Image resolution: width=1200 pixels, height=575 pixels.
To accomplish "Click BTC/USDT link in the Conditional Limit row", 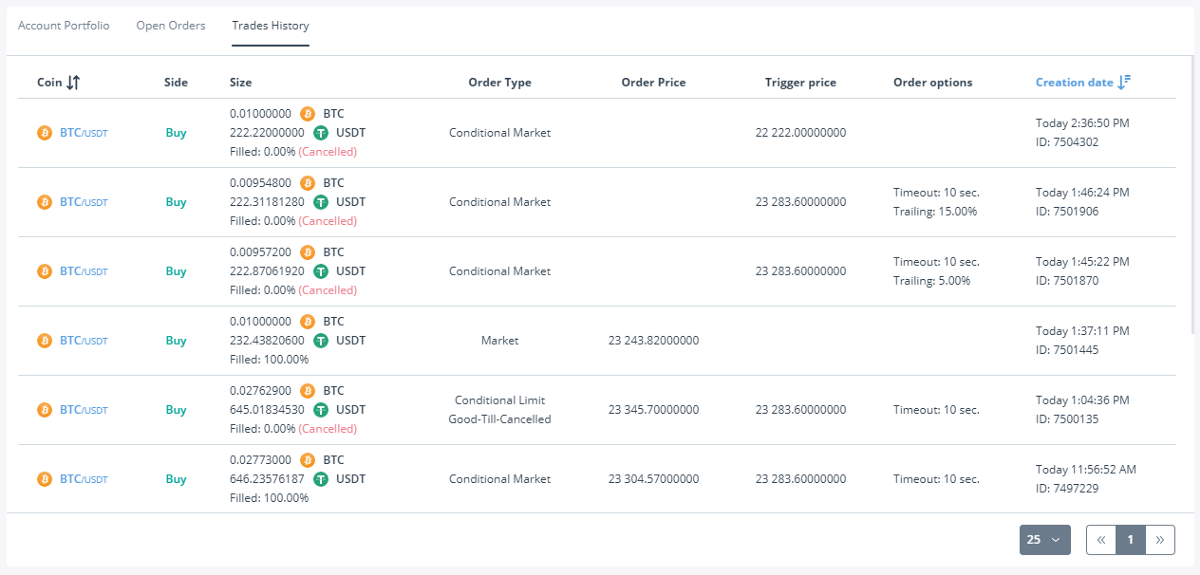I will pos(83,410).
